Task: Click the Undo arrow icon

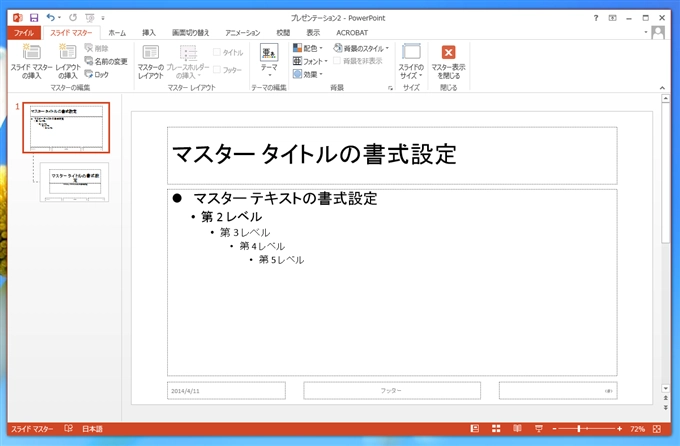Action: (51, 18)
